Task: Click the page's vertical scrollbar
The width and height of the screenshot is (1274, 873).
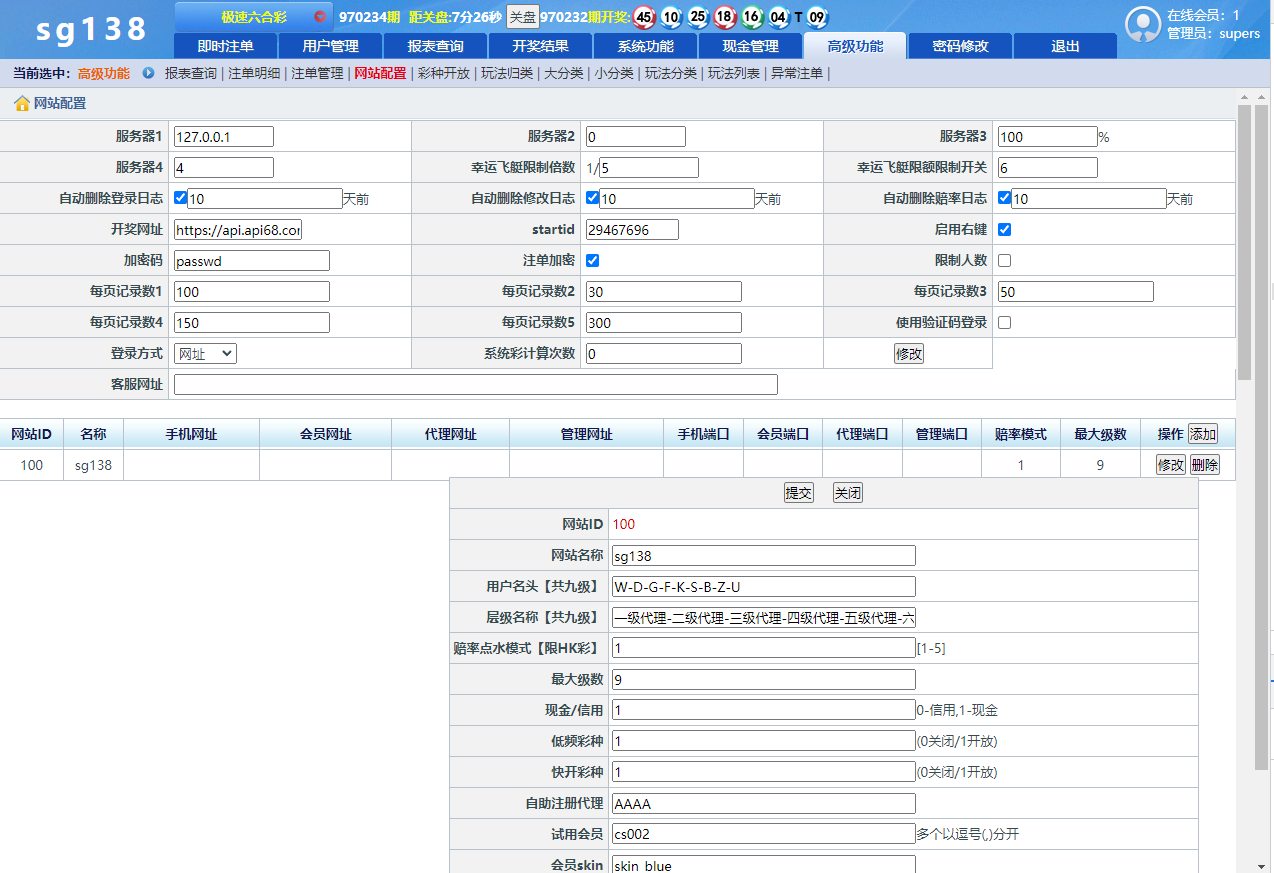Action: [1245, 240]
